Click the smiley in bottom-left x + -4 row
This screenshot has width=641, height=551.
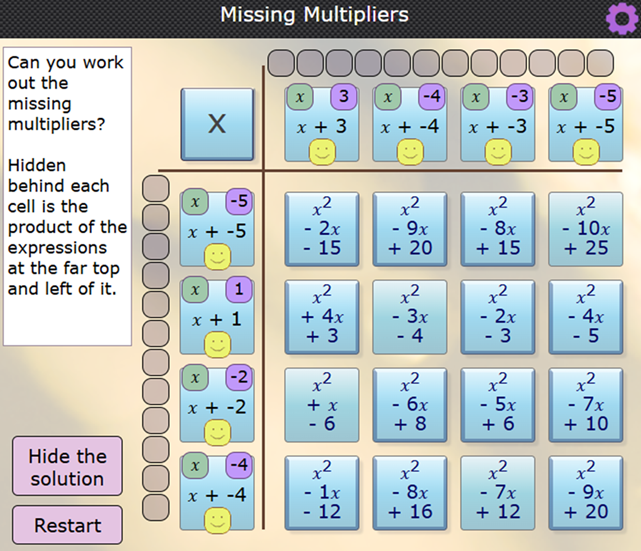217,520
